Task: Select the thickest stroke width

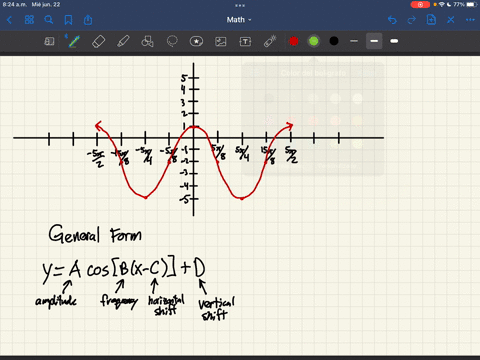Action: 394,41
